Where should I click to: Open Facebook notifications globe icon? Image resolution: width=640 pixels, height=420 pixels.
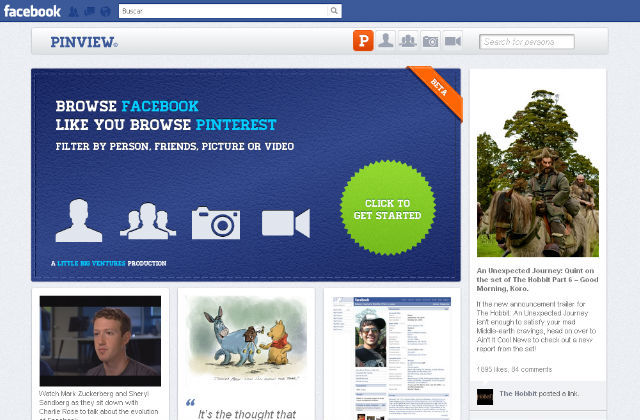[106, 11]
